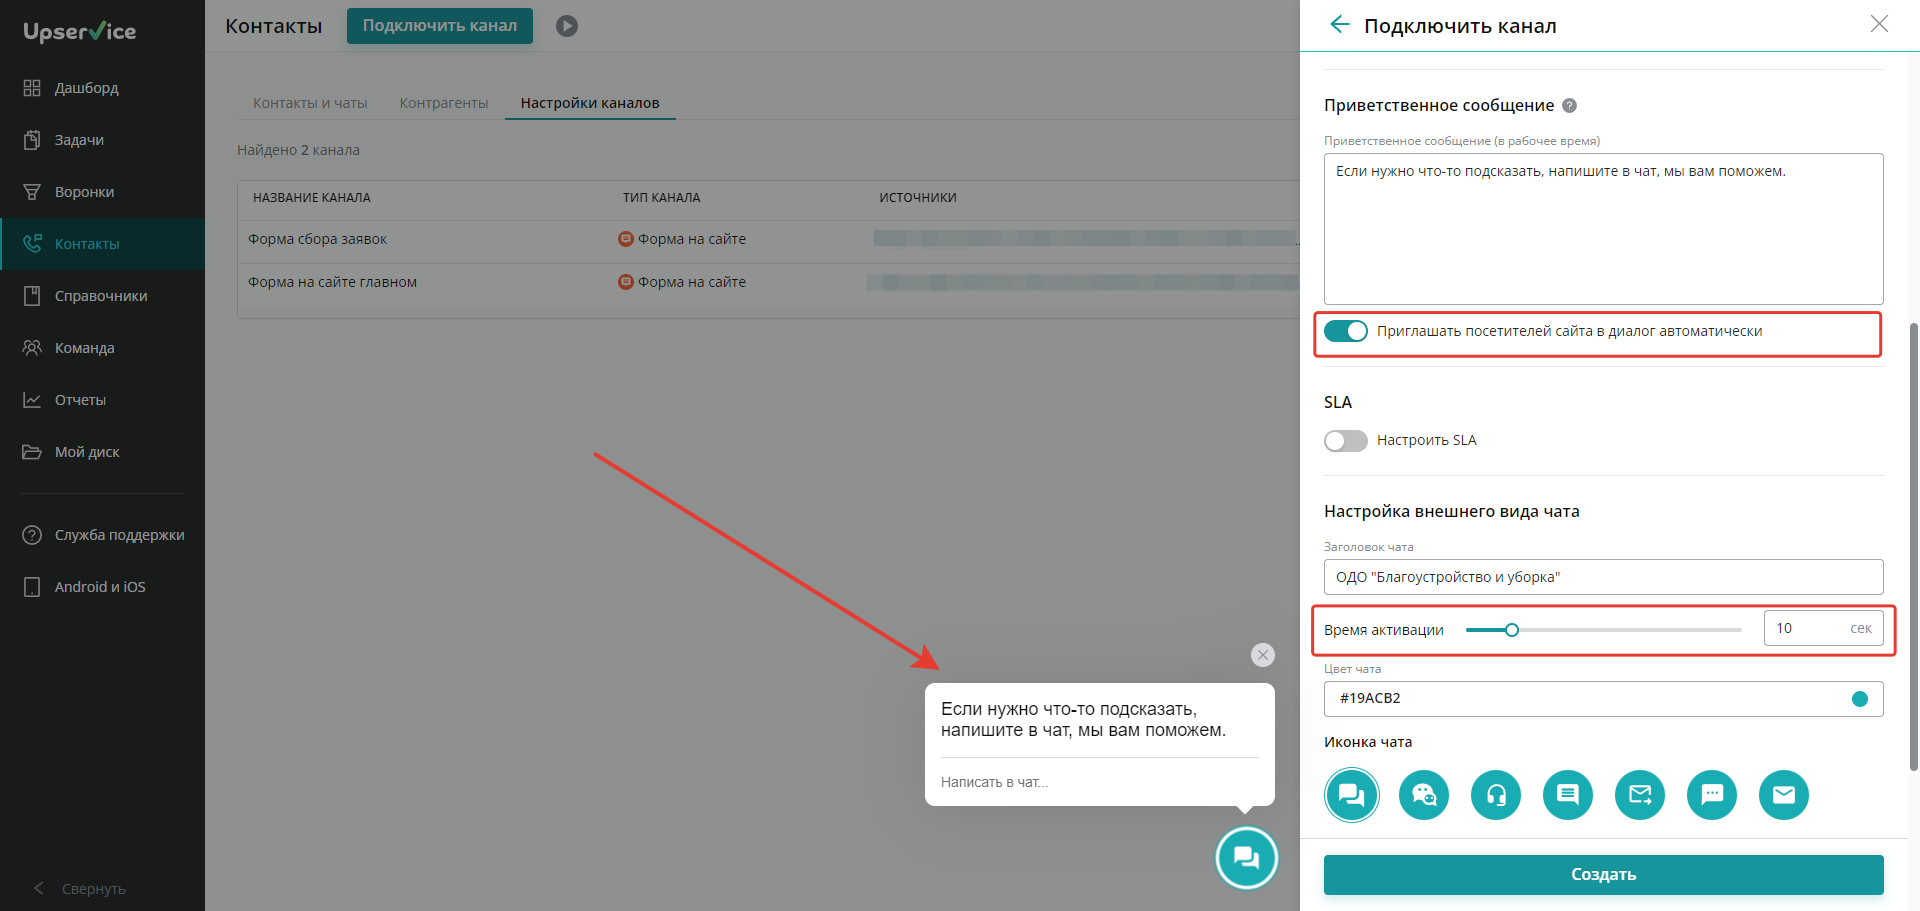Open Android и iOS phone icon
The width and height of the screenshot is (1920, 911).
click(32, 587)
